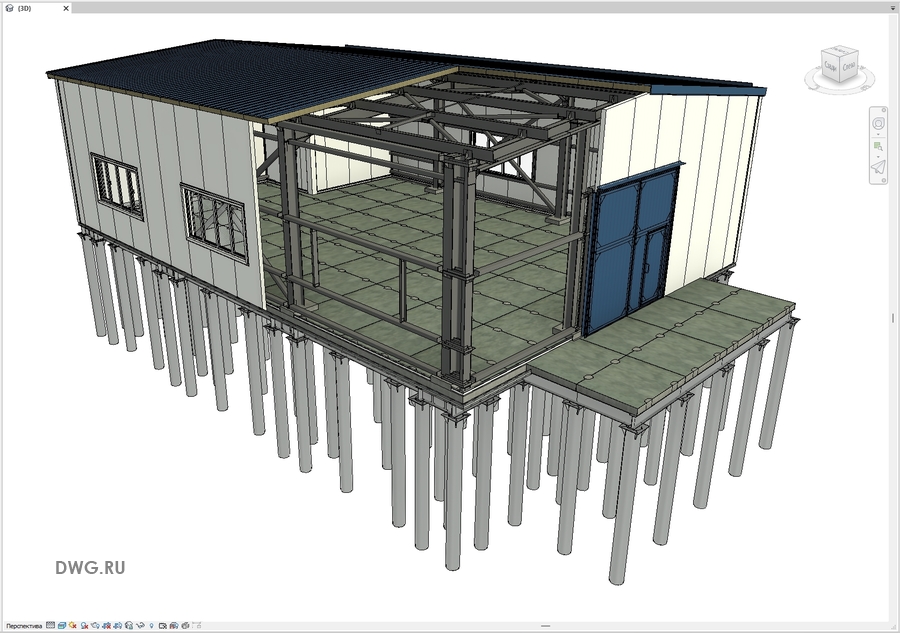Image resolution: width=900 pixels, height=633 pixels.
Task: Click the Steering Wheel navigation icon
Action: 878,123
